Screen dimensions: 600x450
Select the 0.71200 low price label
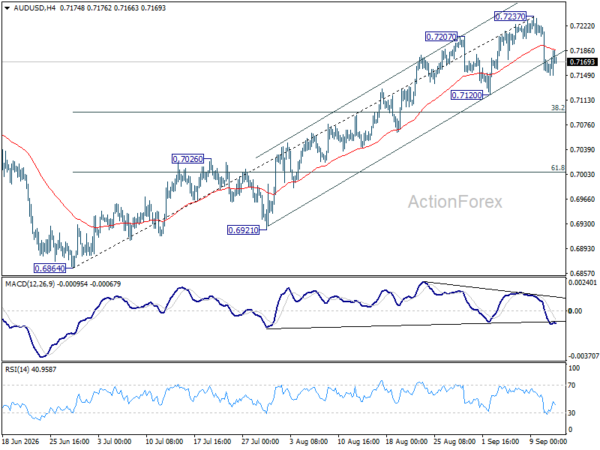[x=466, y=95]
